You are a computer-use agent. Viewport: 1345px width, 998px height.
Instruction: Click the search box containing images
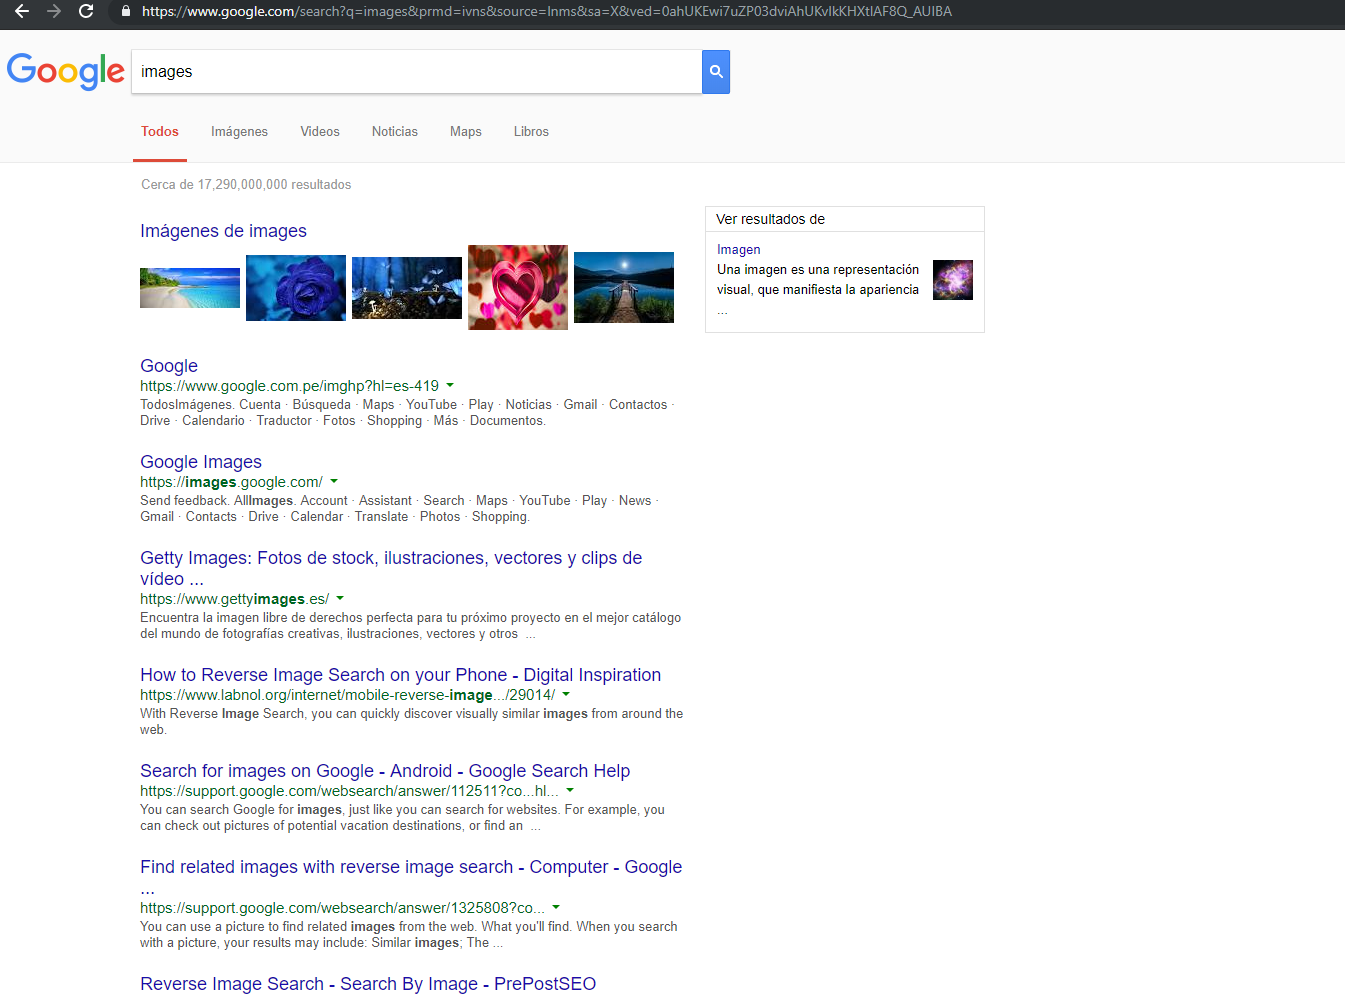point(417,72)
